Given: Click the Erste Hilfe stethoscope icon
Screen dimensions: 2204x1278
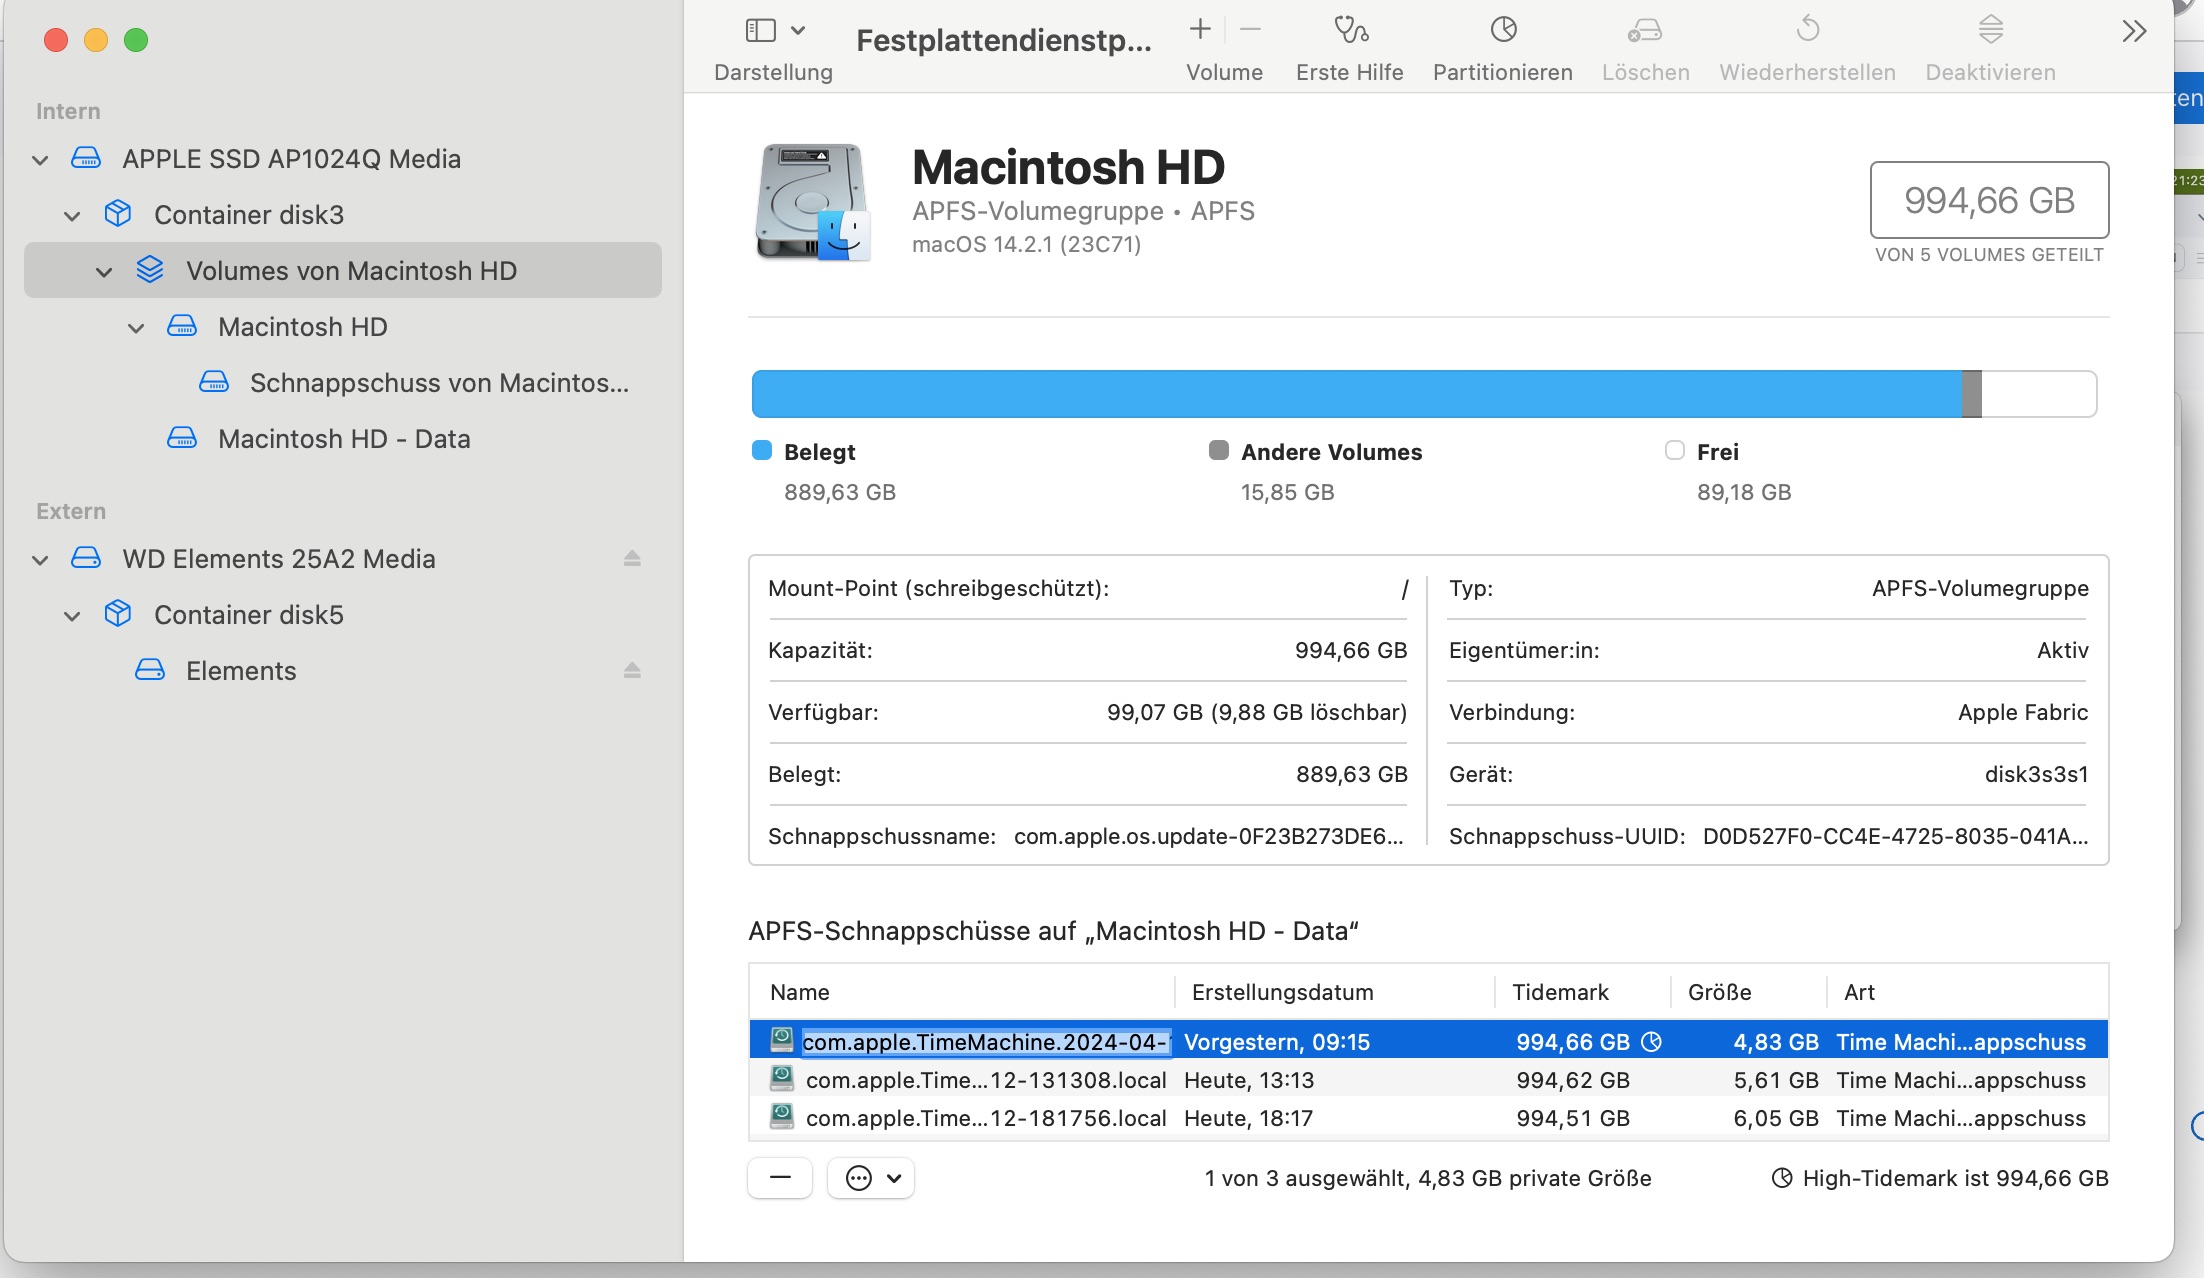Looking at the screenshot, I should click(1350, 31).
